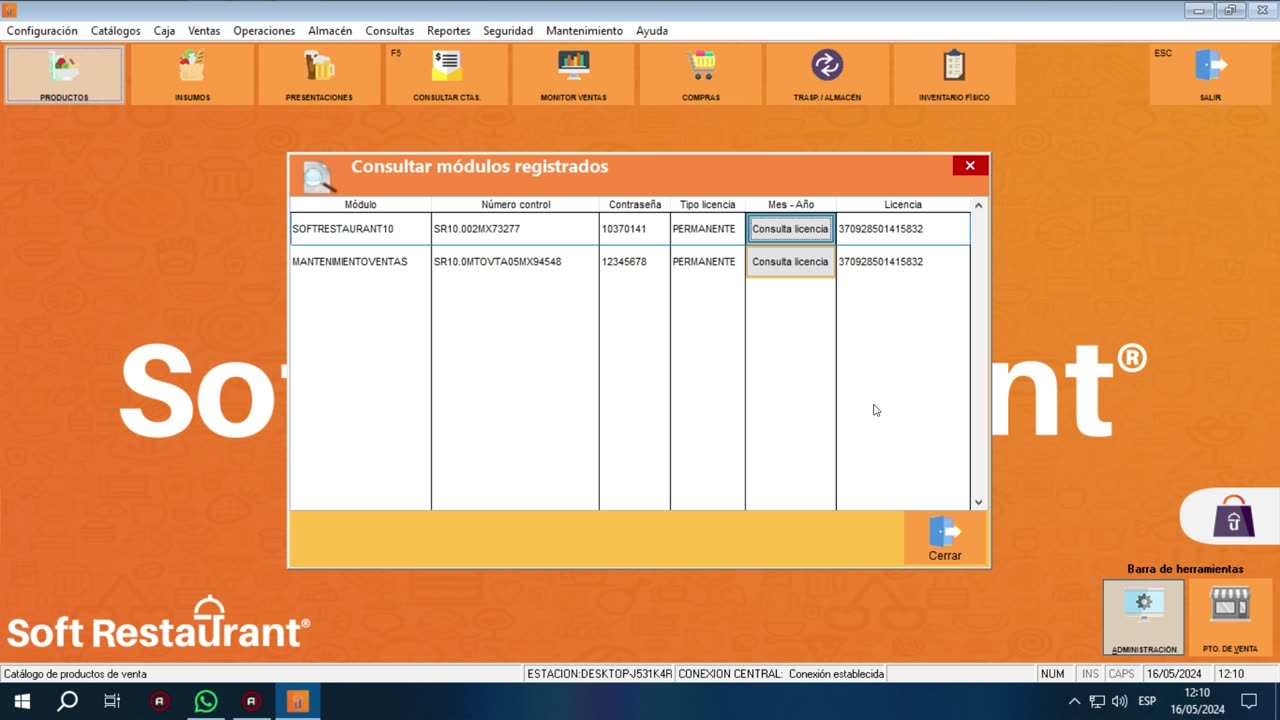Image resolution: width=1280 pixels, height=720 pixels.
Task: Click the Tipo licencia column header
Action: click(x=708, y=205)
